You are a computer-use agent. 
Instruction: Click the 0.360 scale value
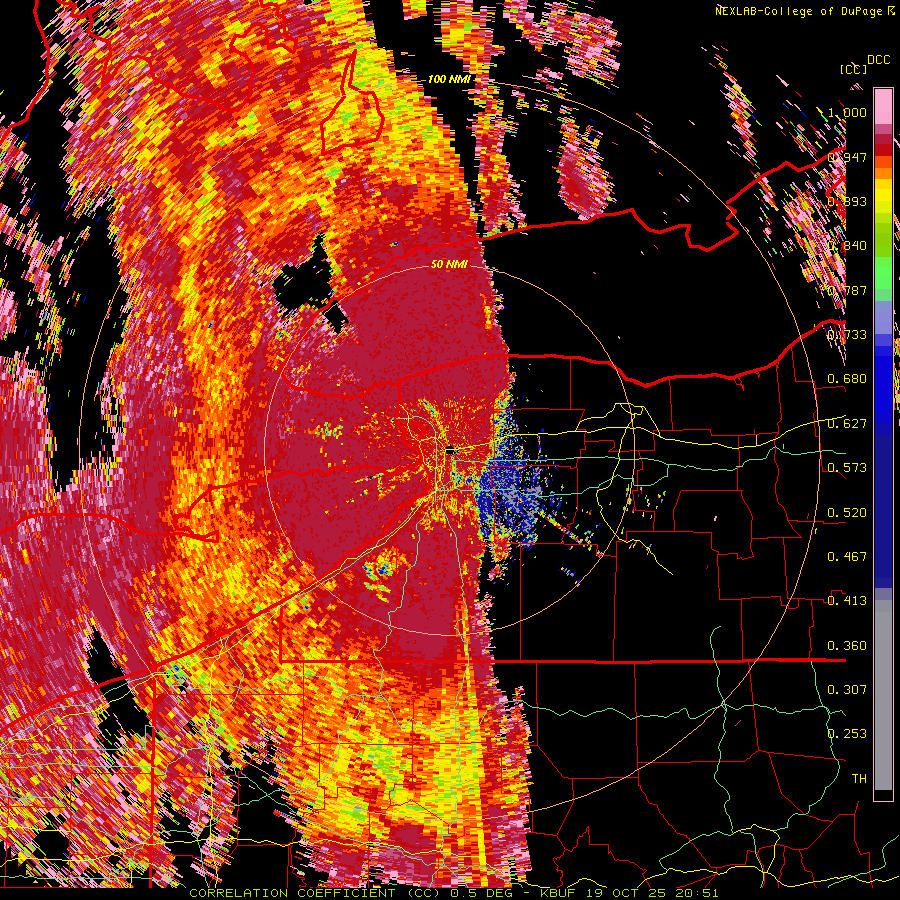point(847,646)
